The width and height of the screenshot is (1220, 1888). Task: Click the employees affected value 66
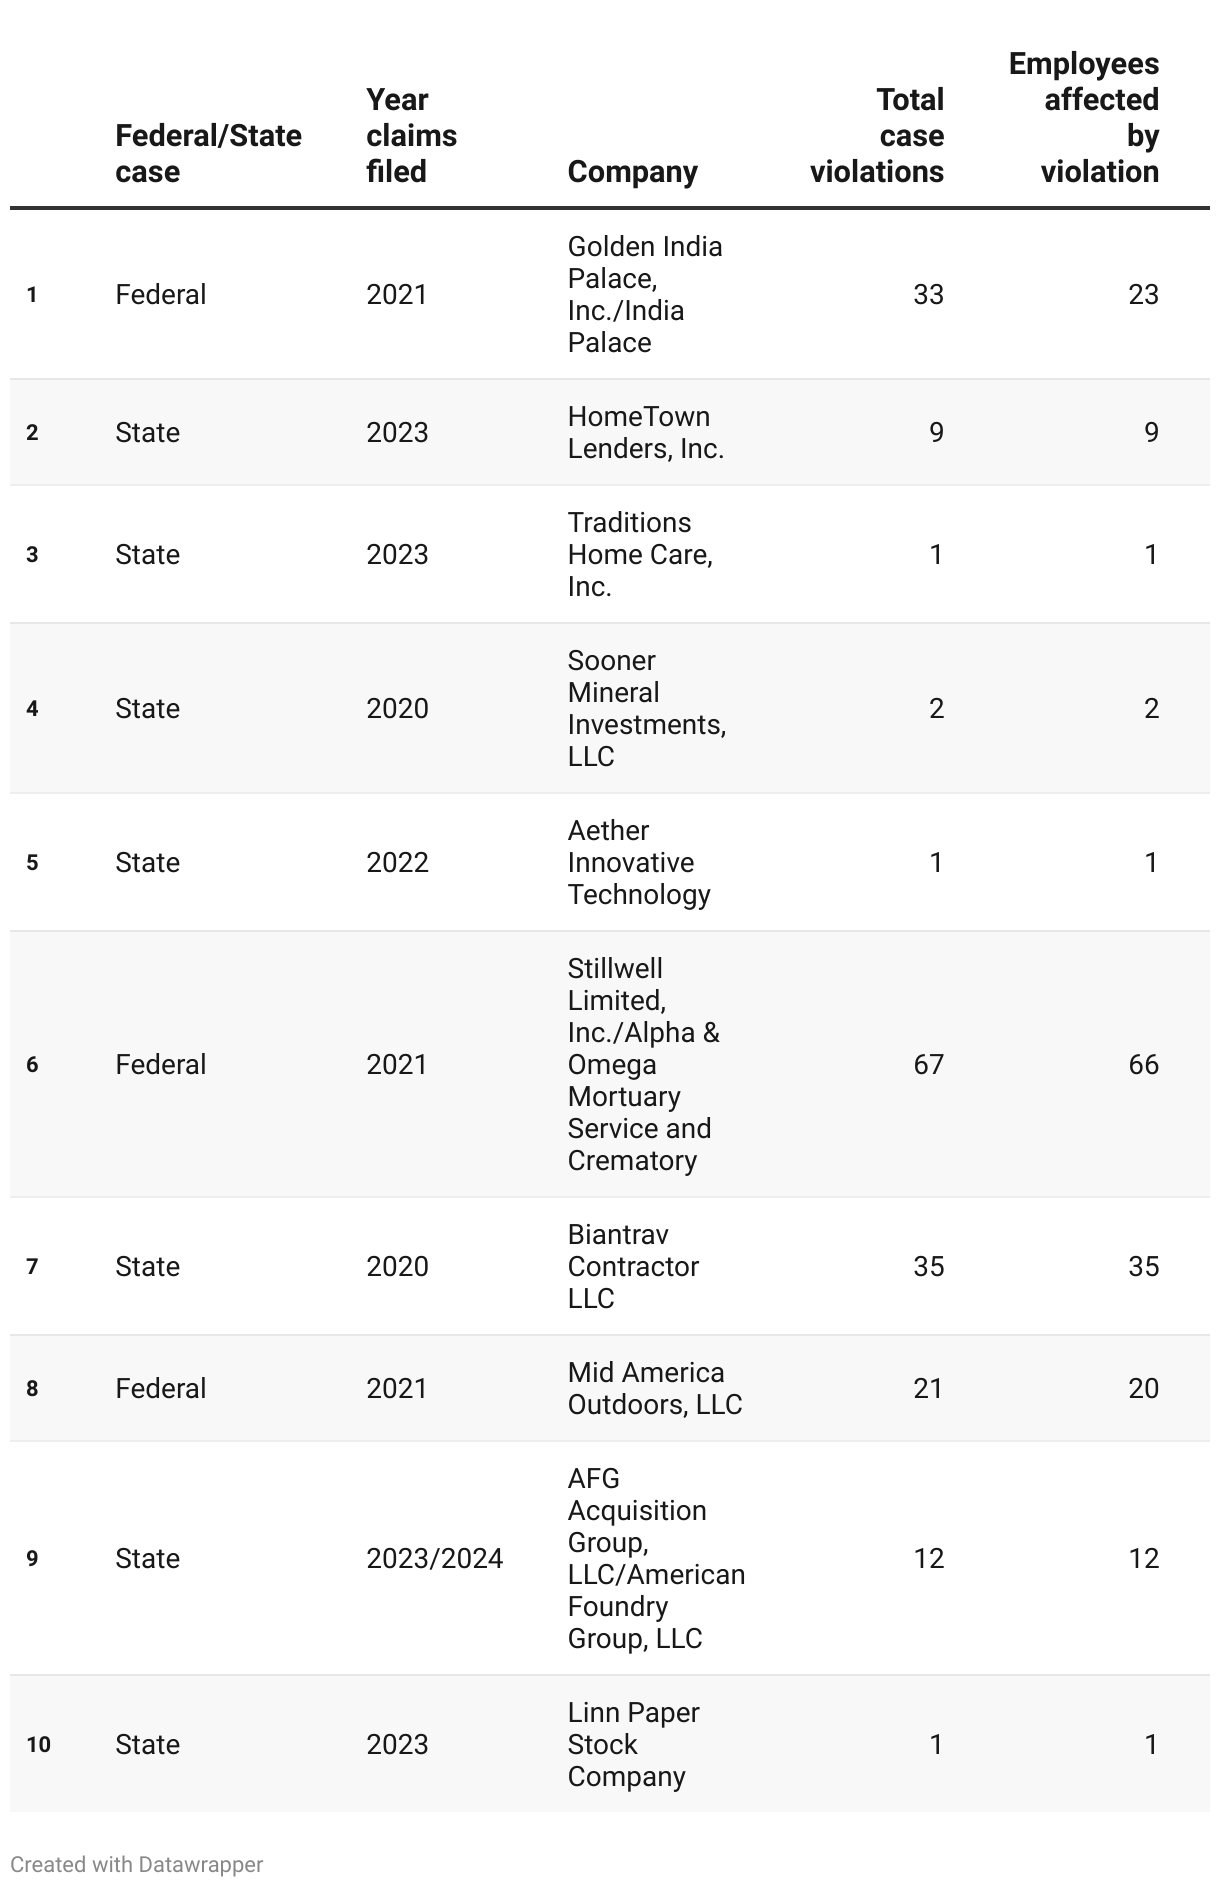tap(1143, 1064)
